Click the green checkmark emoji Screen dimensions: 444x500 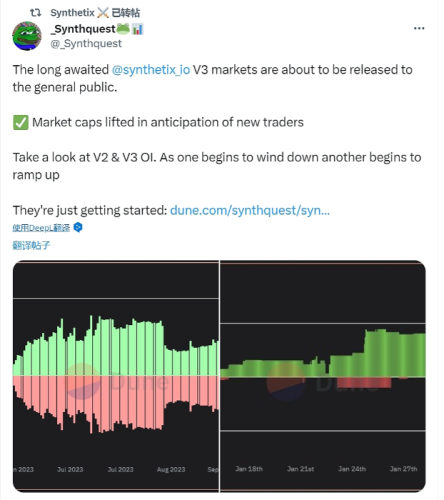pyautogui.click(x=21, y=122)
